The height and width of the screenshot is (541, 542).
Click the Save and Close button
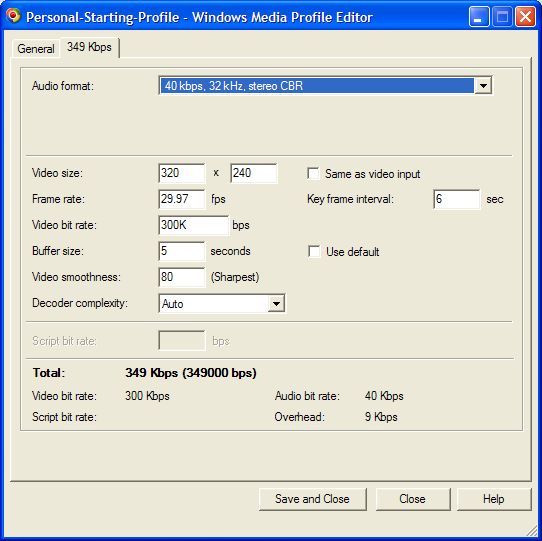click(x=312, y=499)
